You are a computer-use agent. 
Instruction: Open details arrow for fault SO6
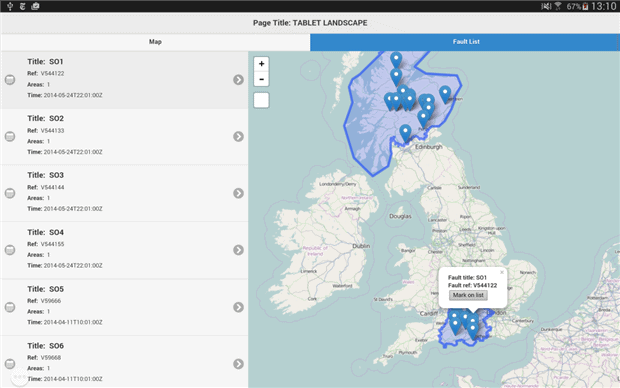[x=238, y=363]
